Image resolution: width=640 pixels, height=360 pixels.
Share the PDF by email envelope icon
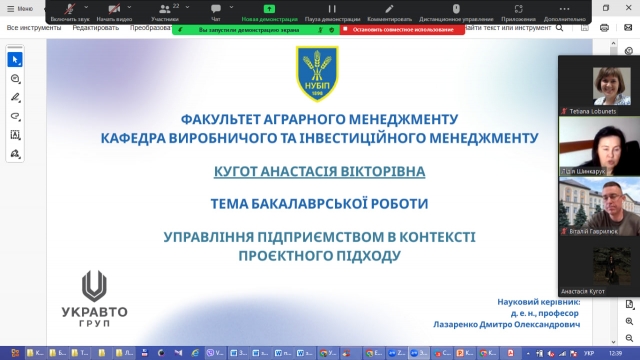point(628,28)
